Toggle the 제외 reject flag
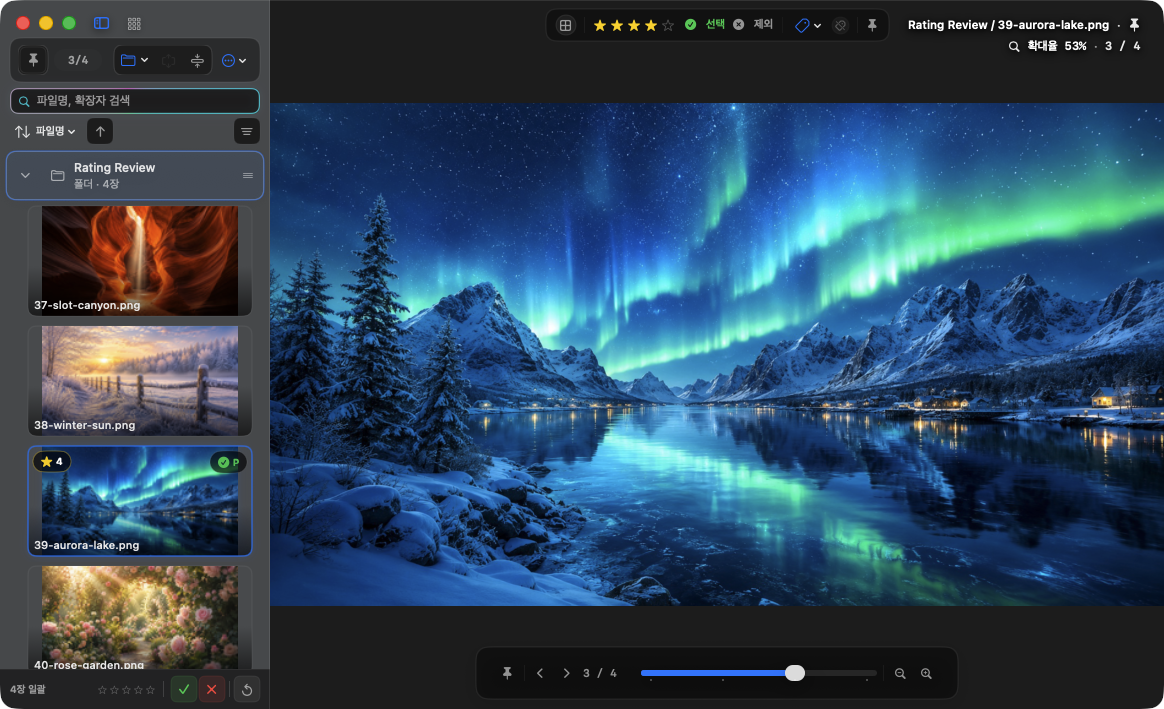 tap(753, 24)
